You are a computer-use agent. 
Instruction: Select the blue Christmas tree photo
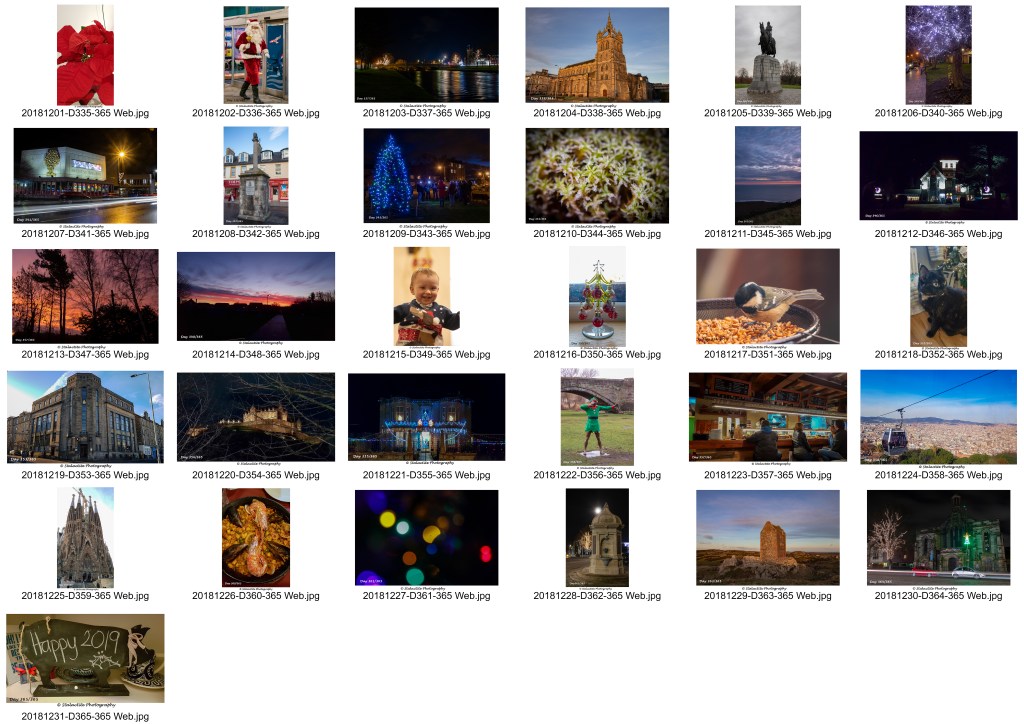click(x=426, y=176)
